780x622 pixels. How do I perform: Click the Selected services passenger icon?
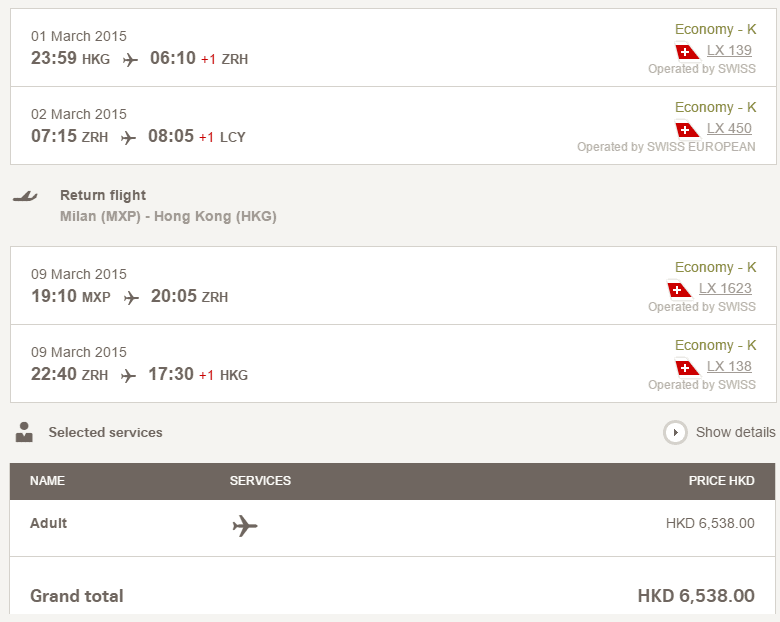(25, 432)
